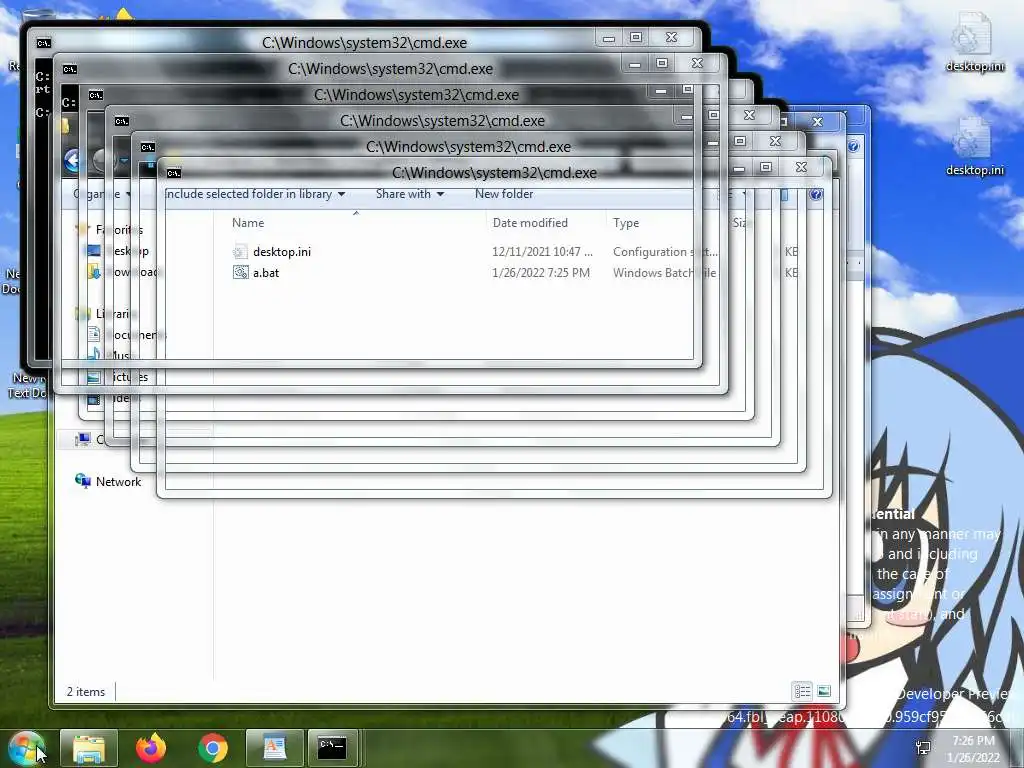1024x768 pixels.
Task: Switch to large icons view via status bar
Action: coord(824,690)
